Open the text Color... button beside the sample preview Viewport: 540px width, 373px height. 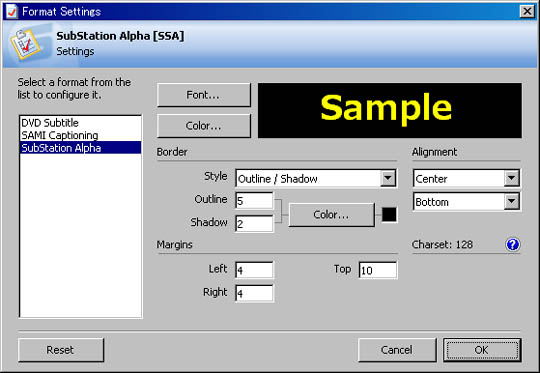pos(204,126)
